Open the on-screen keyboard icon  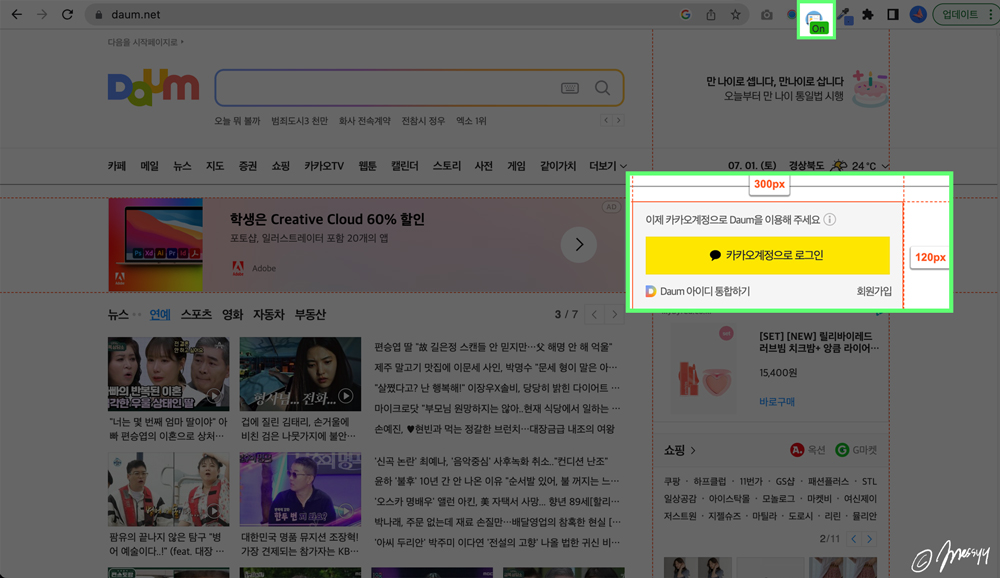(570, 88)
